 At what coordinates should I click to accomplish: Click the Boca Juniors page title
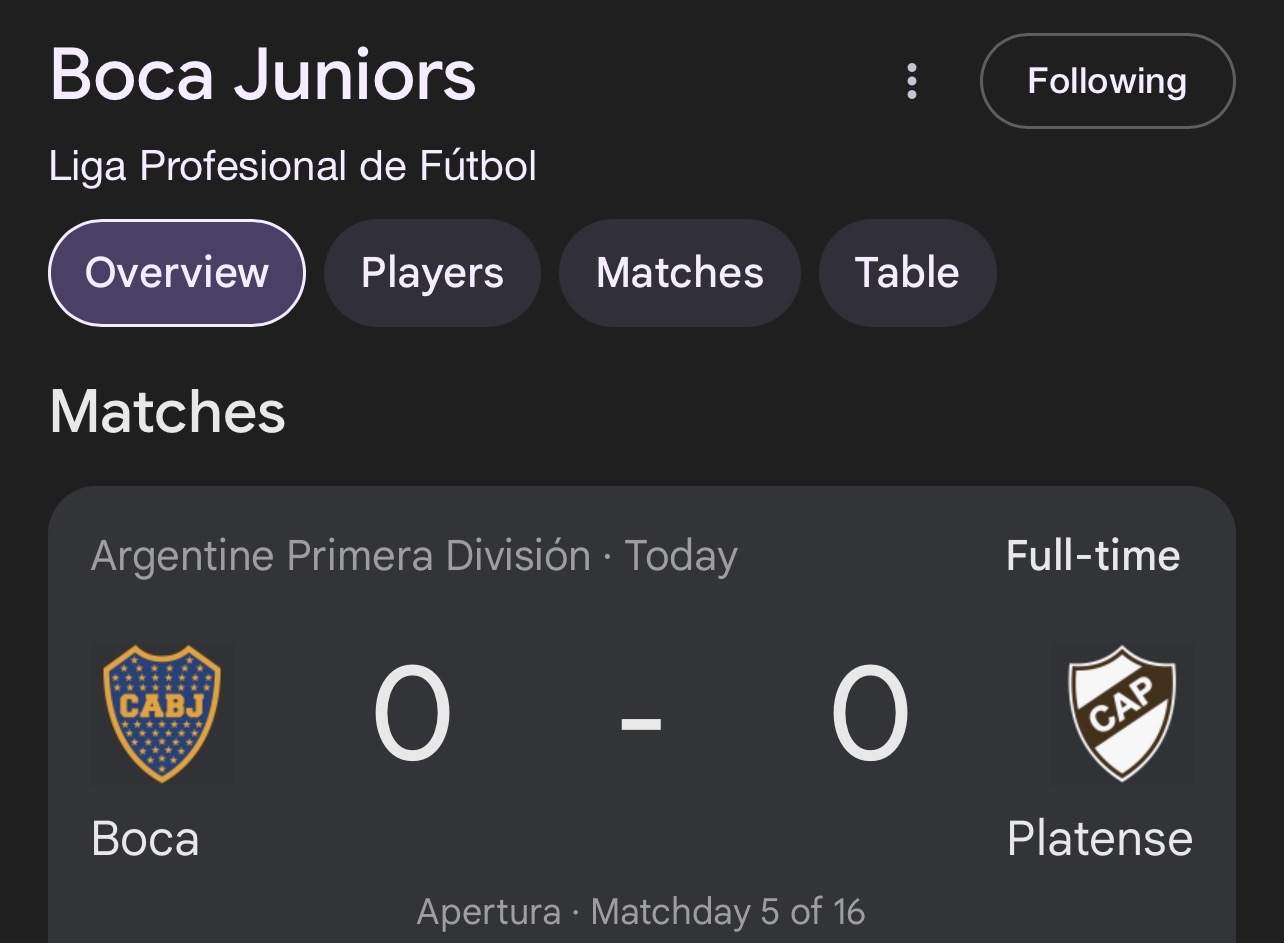tap(263, 75)
